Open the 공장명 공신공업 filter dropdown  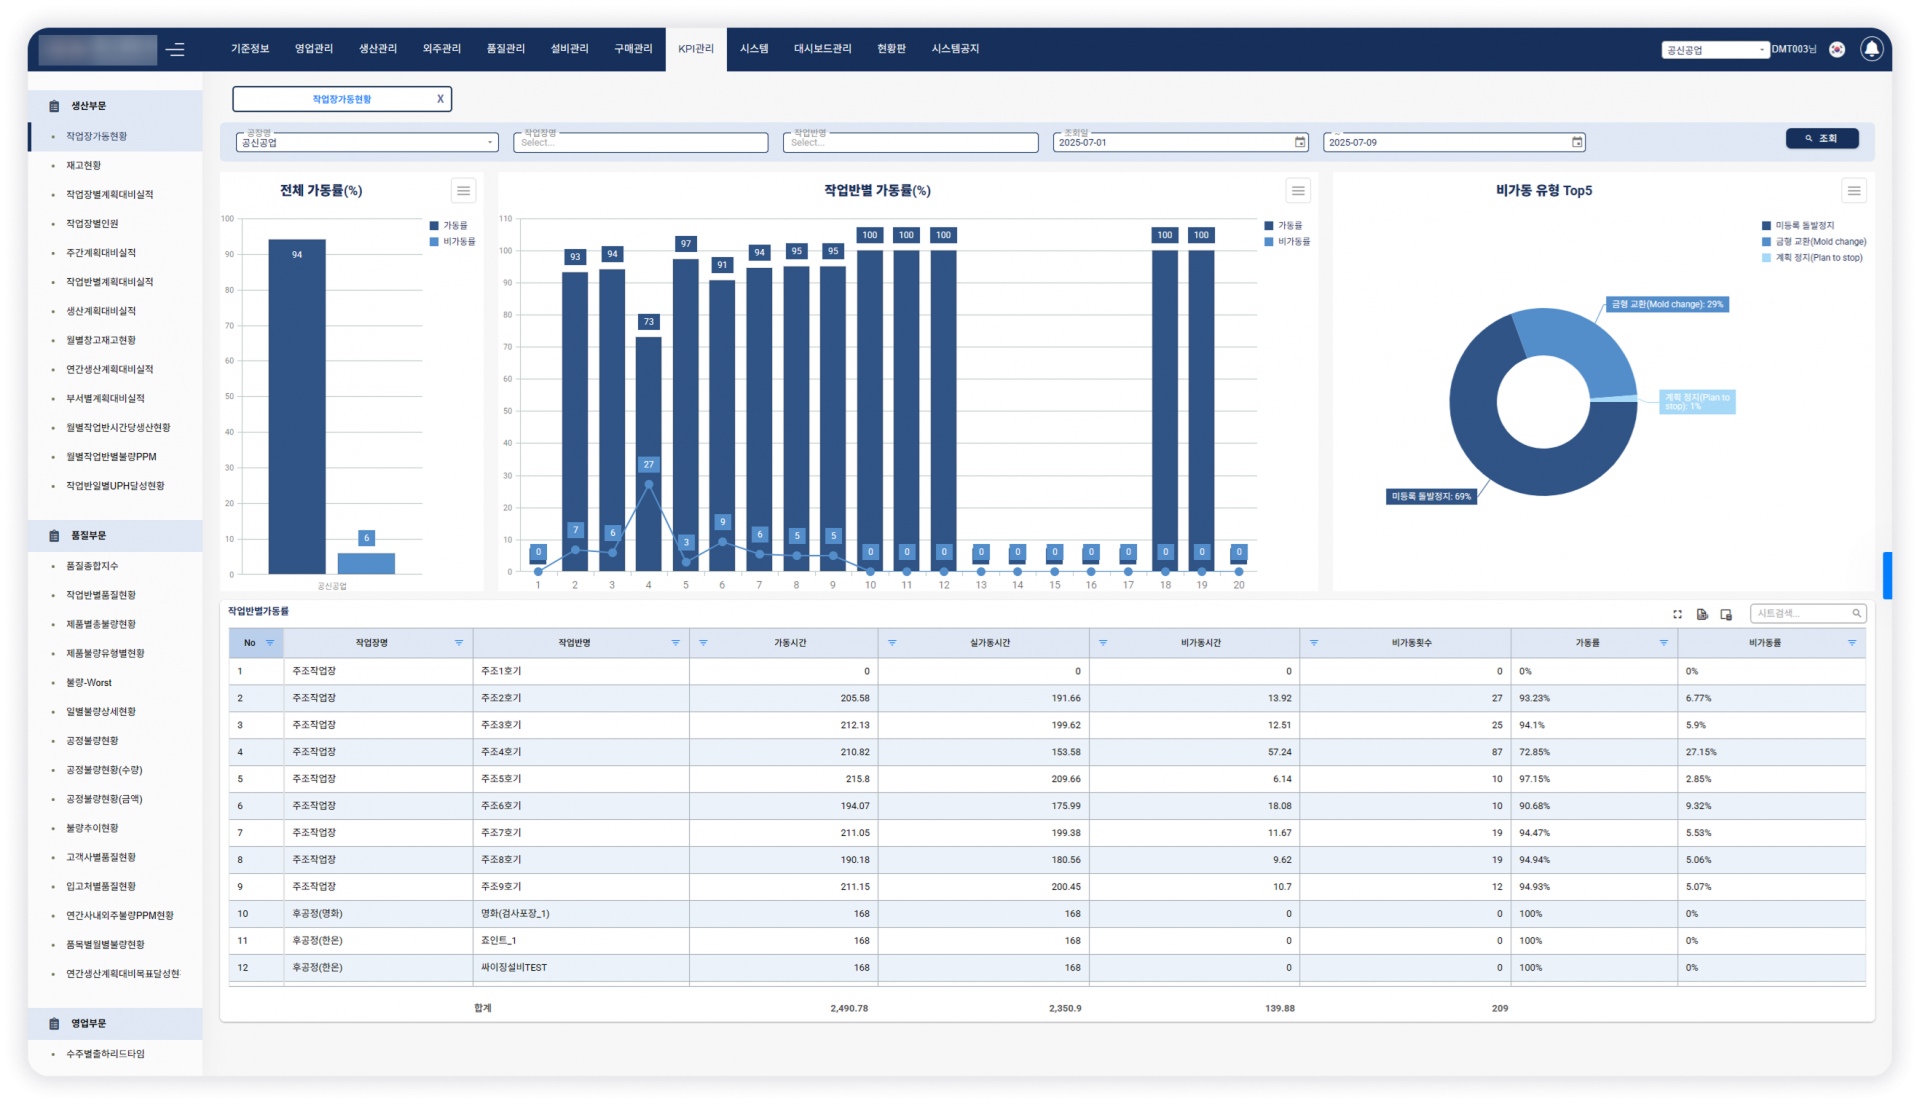[367, 143]
